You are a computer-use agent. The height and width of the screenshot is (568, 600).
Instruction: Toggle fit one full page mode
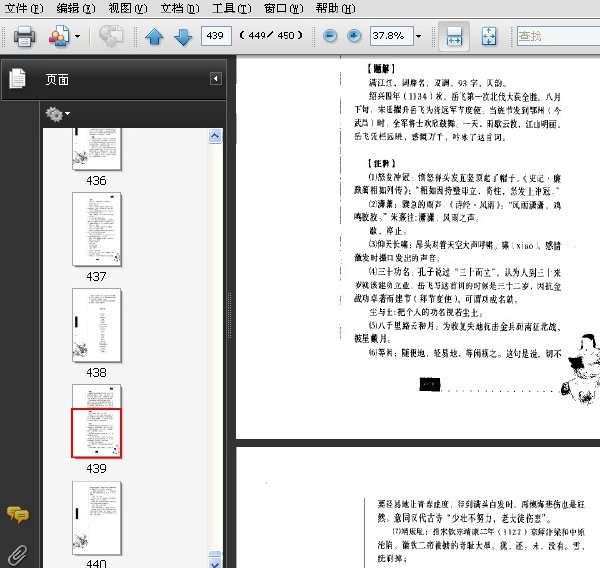click(x=489, y=36)
